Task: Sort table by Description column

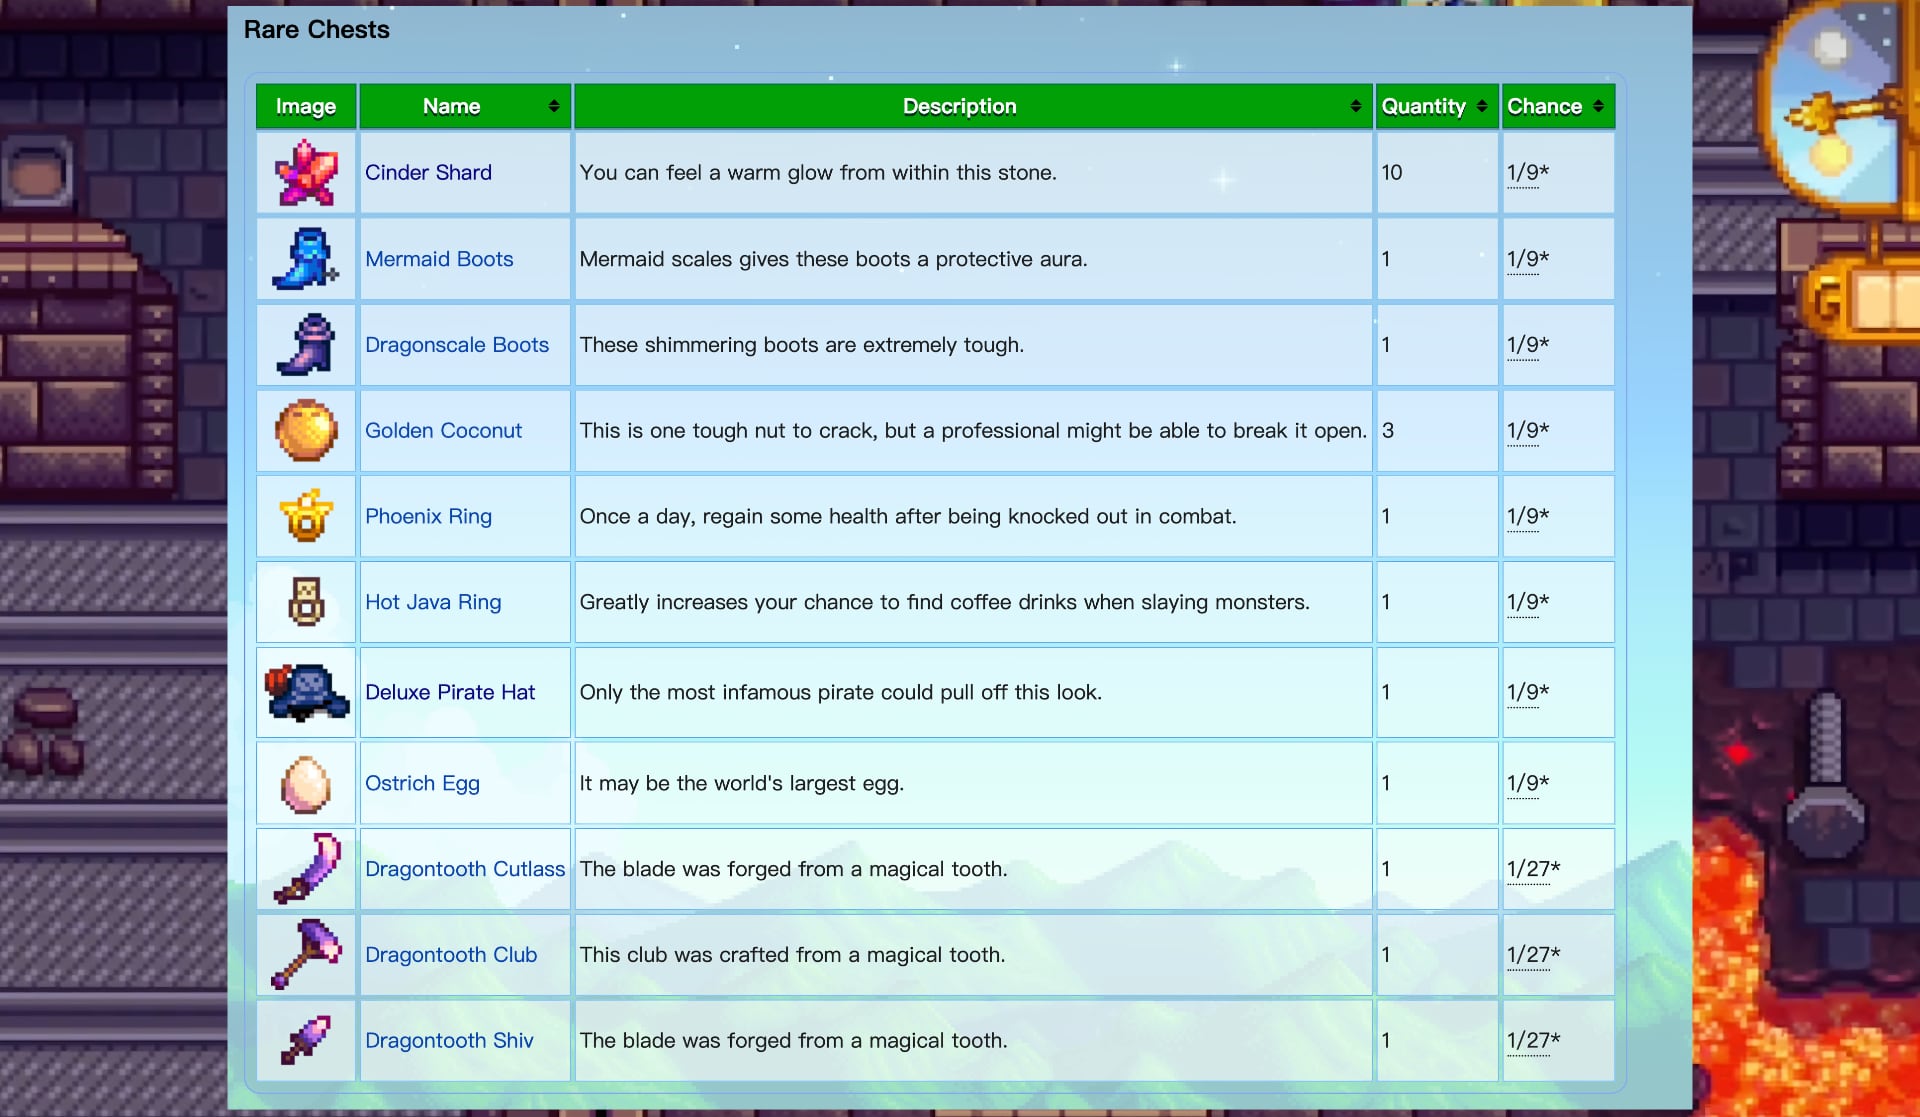Action: coord(973,106)
